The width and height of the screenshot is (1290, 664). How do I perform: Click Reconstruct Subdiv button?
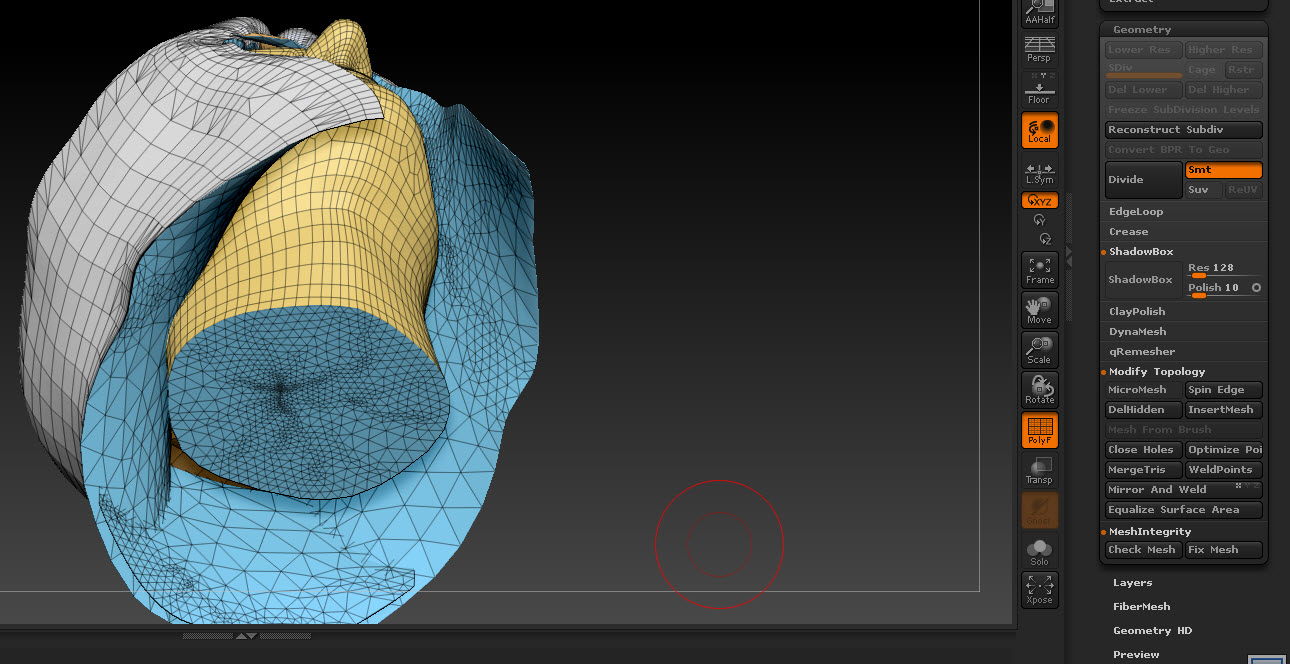1184,130
